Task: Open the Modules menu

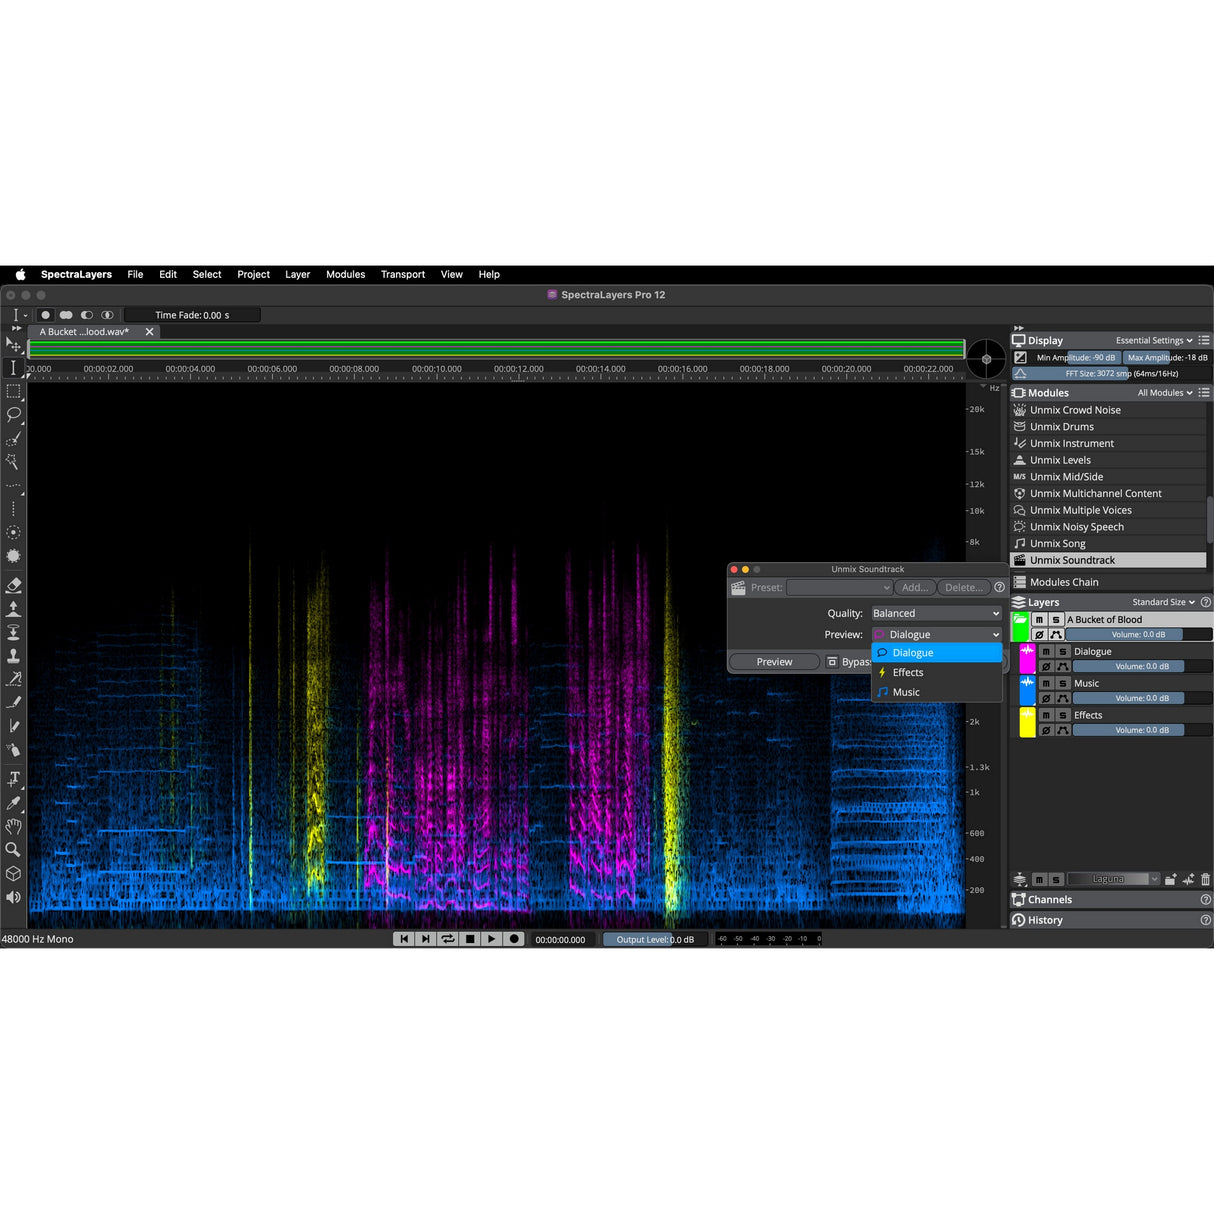Action: click(x=345, y=274)
